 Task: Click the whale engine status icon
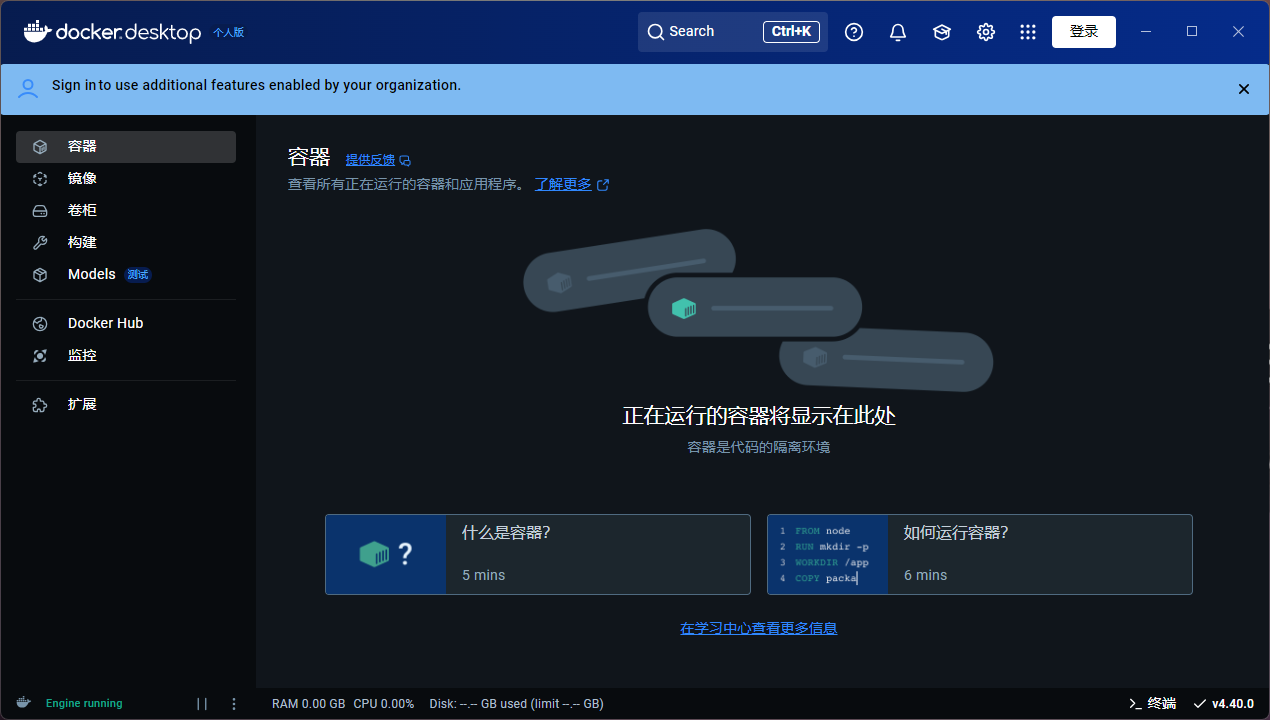click(23, 703)
